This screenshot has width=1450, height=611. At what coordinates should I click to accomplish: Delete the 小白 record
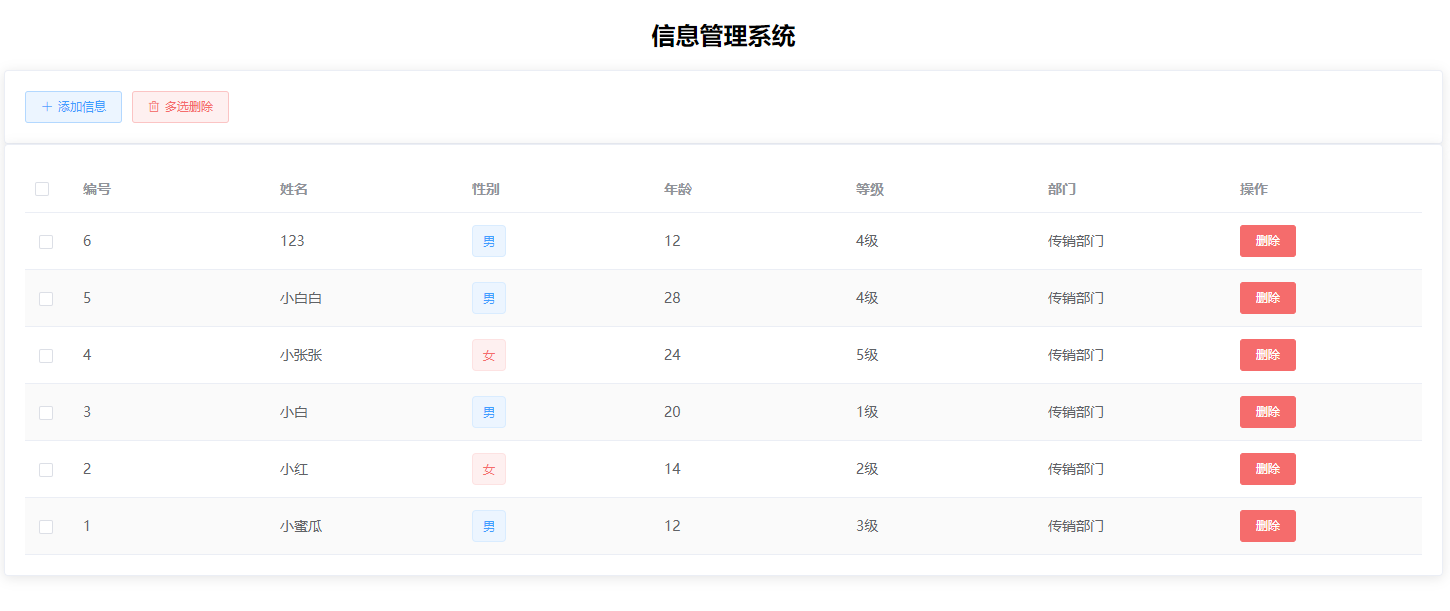click(x=1267, y=411)
